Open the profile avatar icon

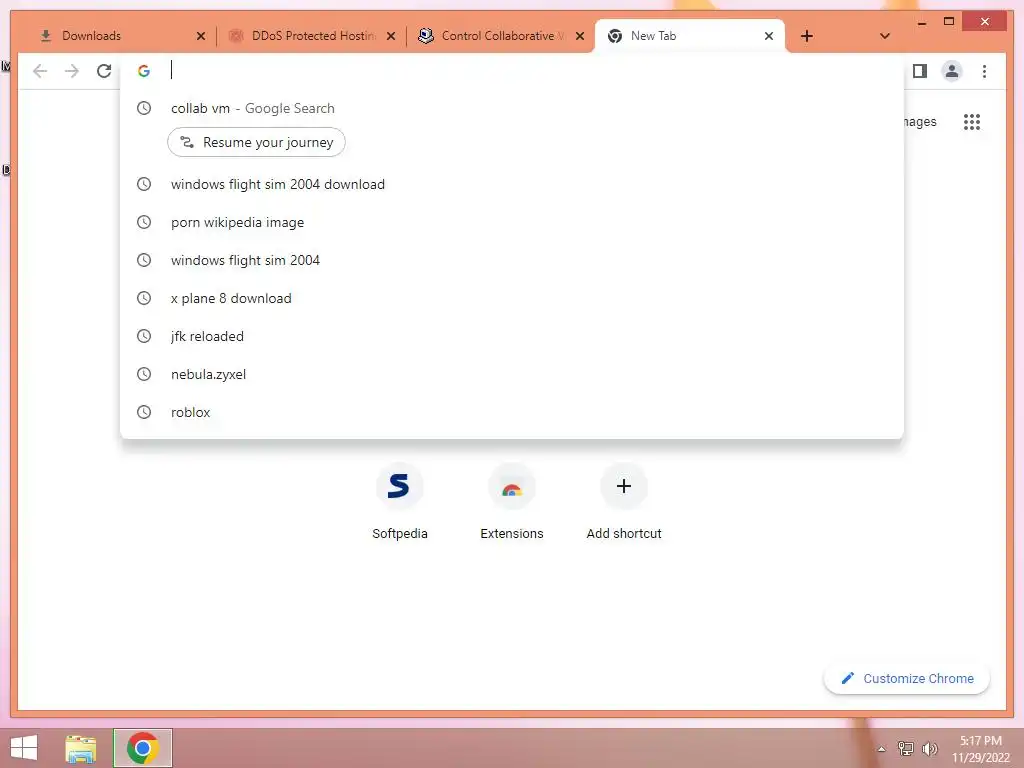952,71
